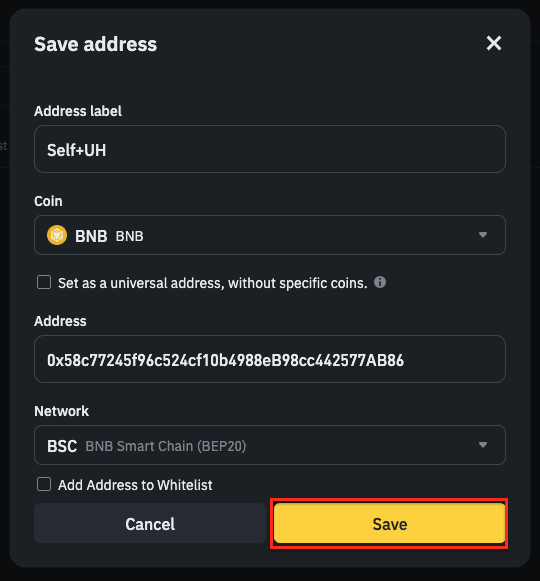Click into the 0x58c7... address field
The image size is (540, 581).
coord(270,359)
